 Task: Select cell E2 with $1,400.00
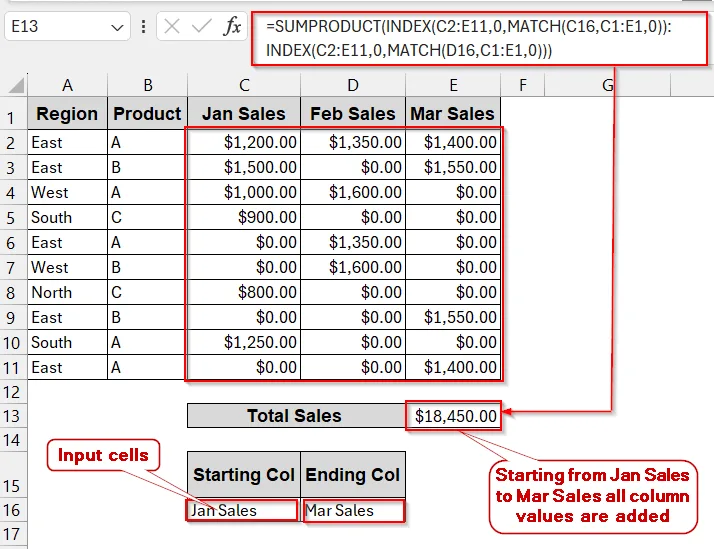453,142
